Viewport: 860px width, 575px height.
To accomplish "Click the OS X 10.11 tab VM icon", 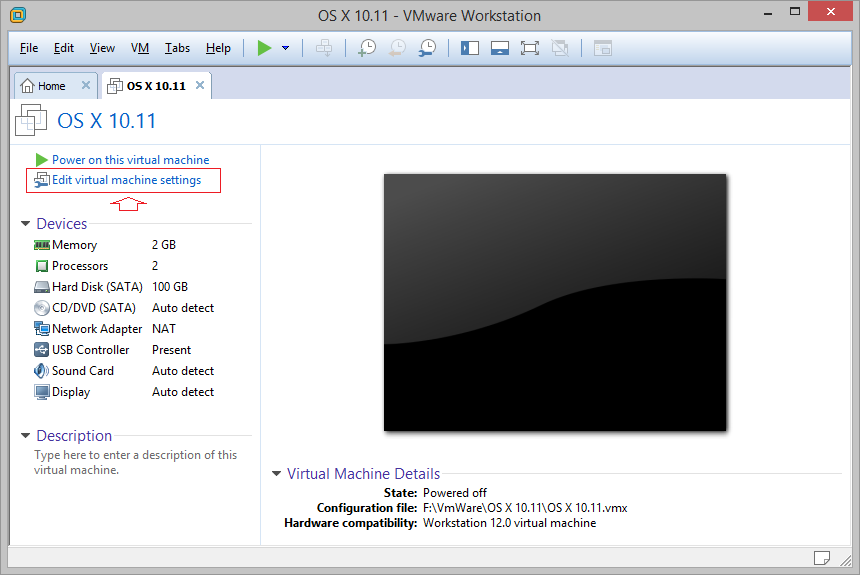I will [115, 86].
